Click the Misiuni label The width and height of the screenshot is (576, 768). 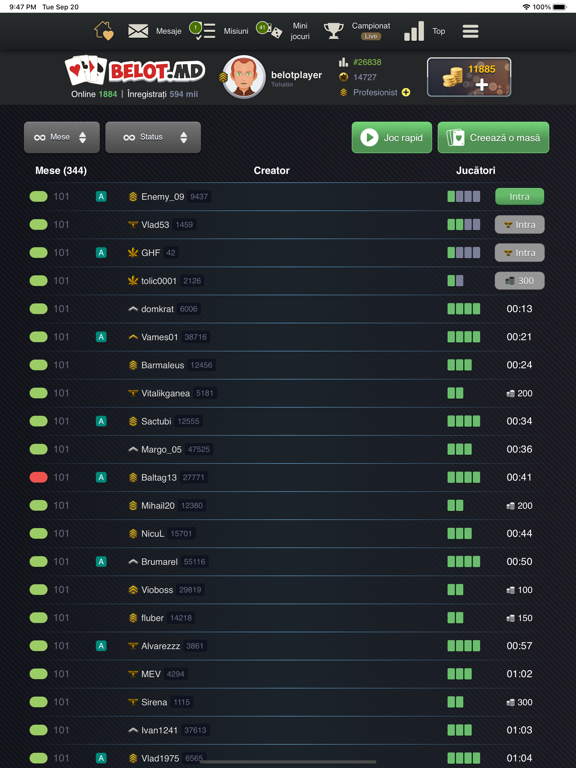236,31
